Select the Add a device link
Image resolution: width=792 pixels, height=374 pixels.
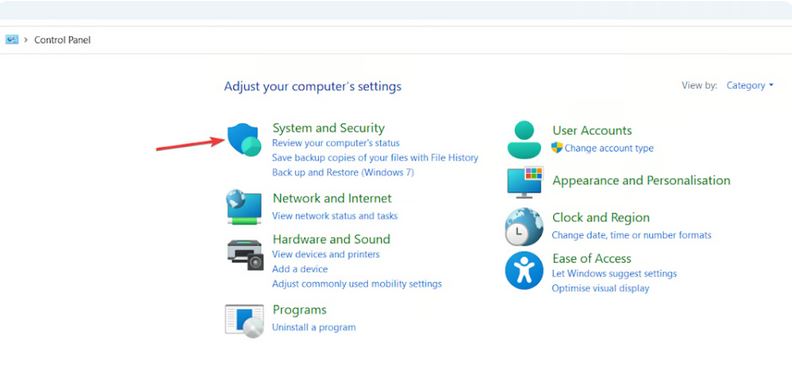(x=300, y=269)
